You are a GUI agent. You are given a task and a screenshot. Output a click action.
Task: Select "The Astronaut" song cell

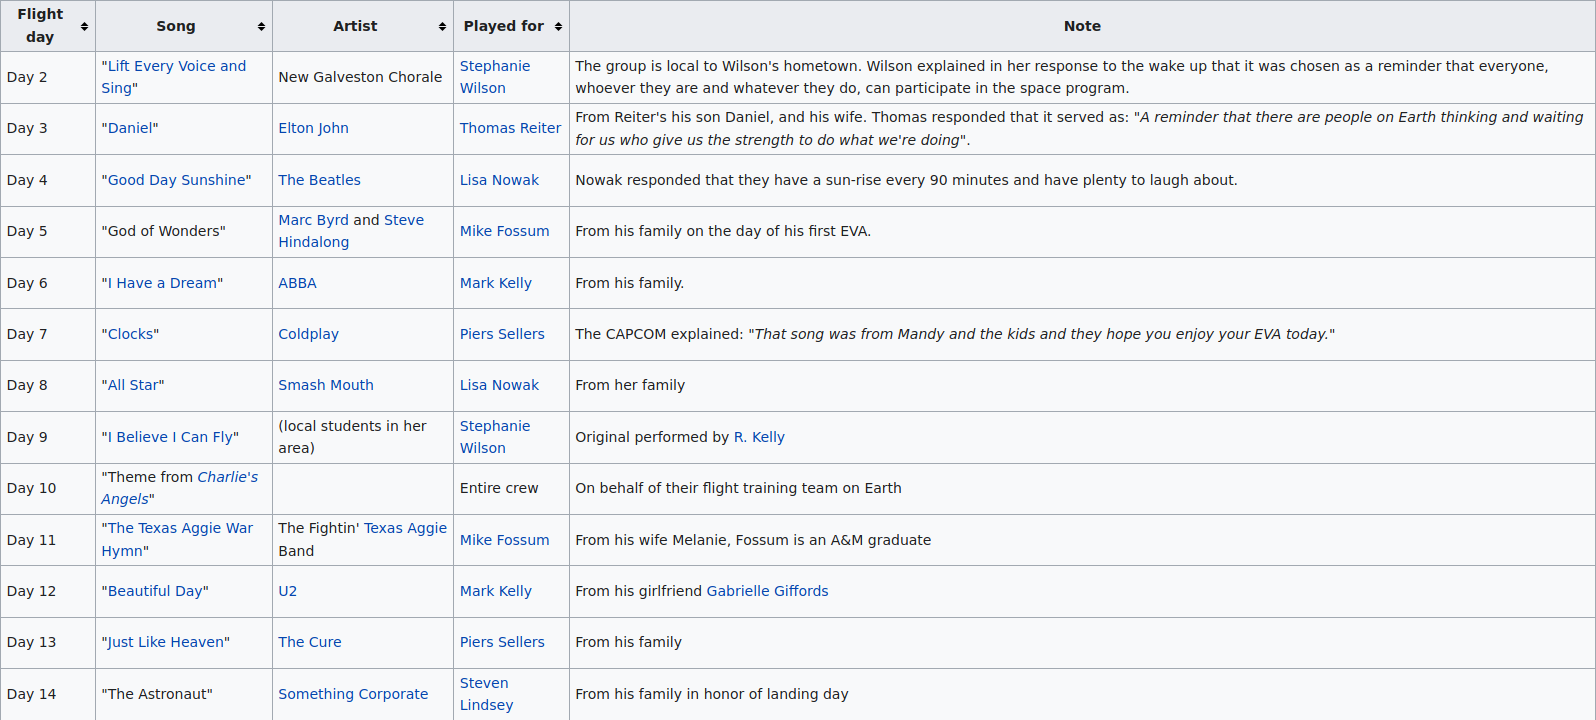click(x=184, y=694)
